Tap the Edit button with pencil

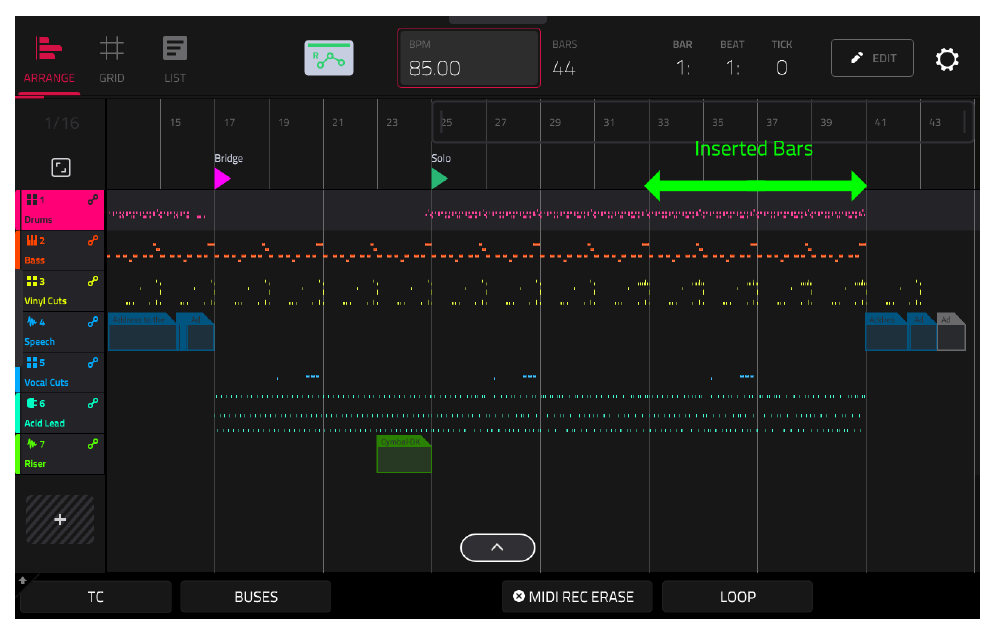point(872,58)
